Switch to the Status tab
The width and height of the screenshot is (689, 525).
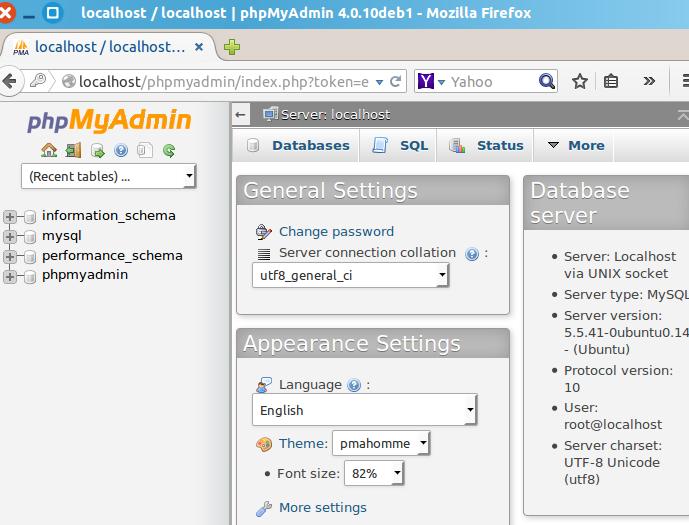pyautogui.click(x=486, y=145)
